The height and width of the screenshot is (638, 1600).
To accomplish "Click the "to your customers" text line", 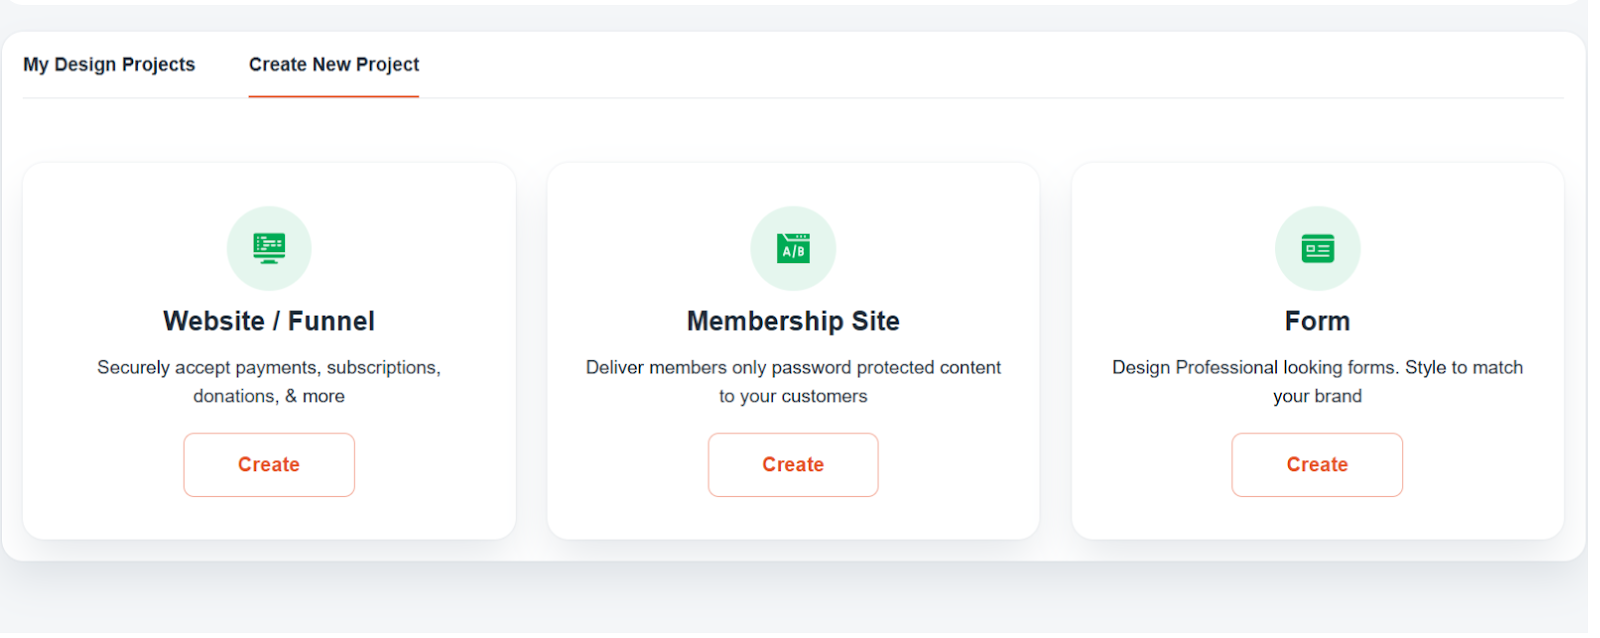I will [793, 396].
